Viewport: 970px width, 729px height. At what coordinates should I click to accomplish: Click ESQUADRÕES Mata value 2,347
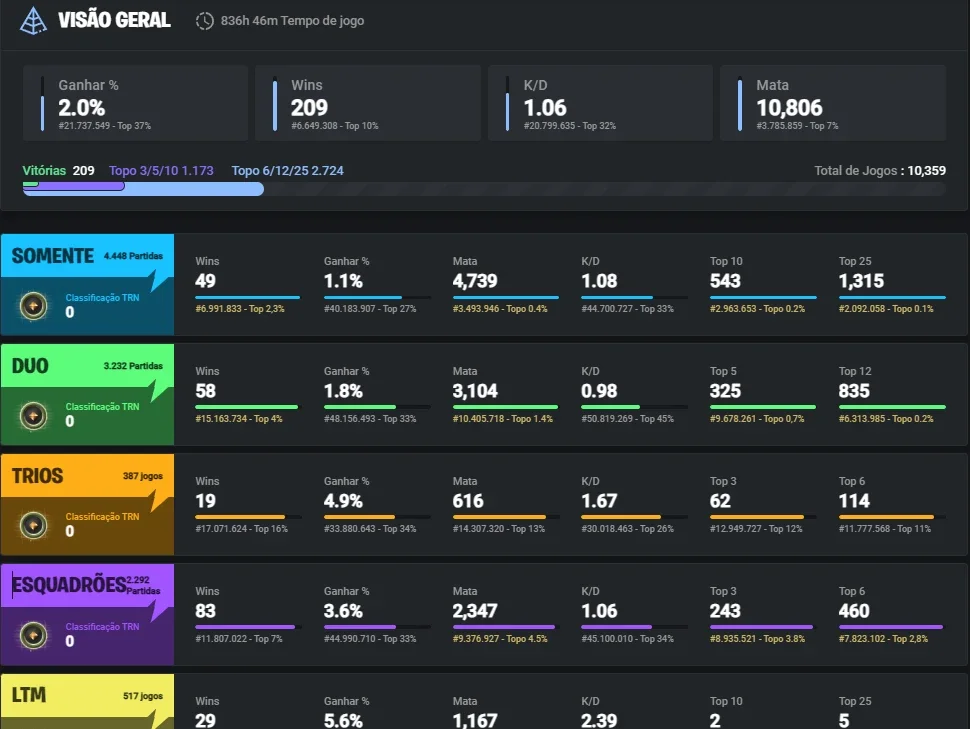pyautogui.click(x=475, y=611)
